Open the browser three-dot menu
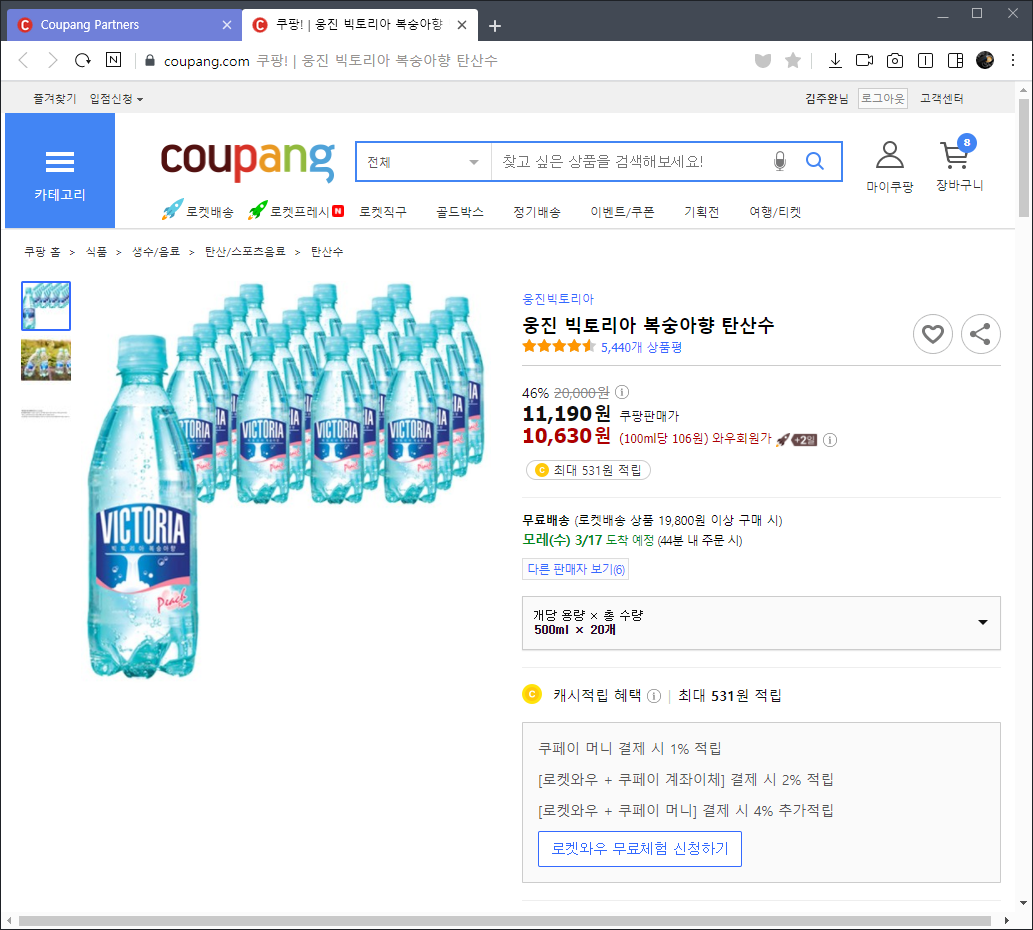 click(1013, 61)
